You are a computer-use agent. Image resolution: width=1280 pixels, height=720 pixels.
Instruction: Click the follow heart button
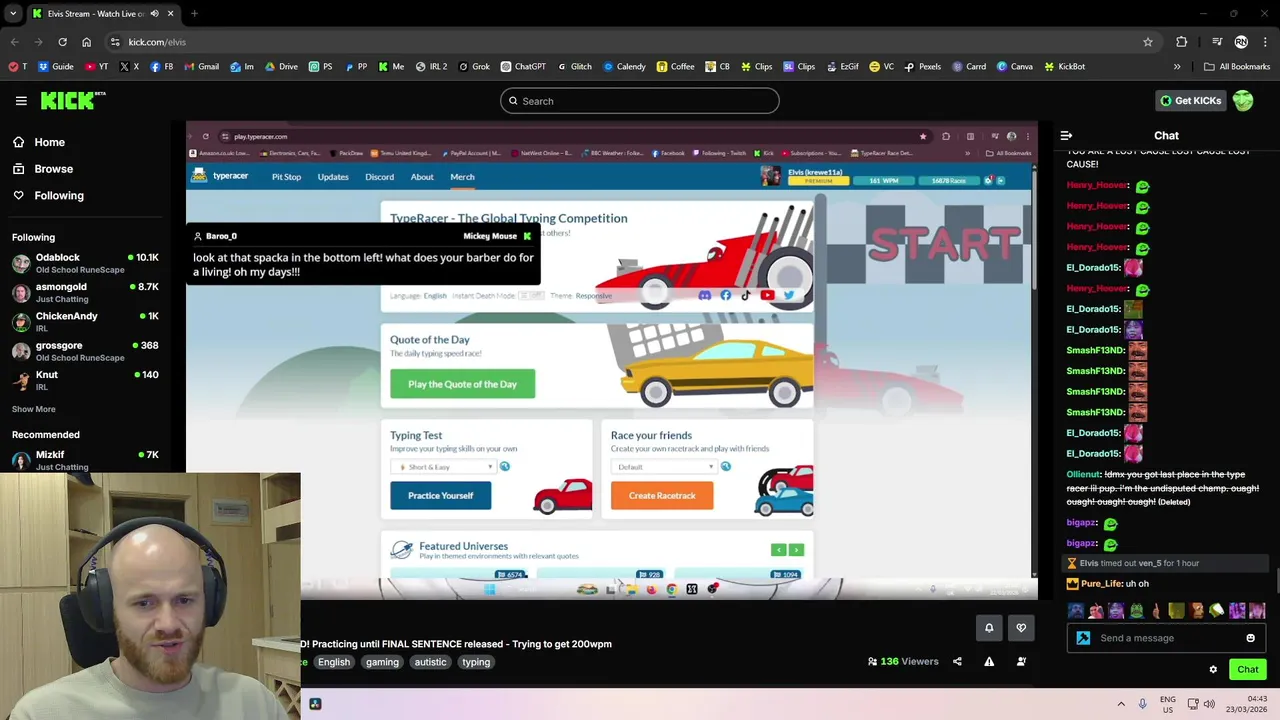coord(1021,628)
